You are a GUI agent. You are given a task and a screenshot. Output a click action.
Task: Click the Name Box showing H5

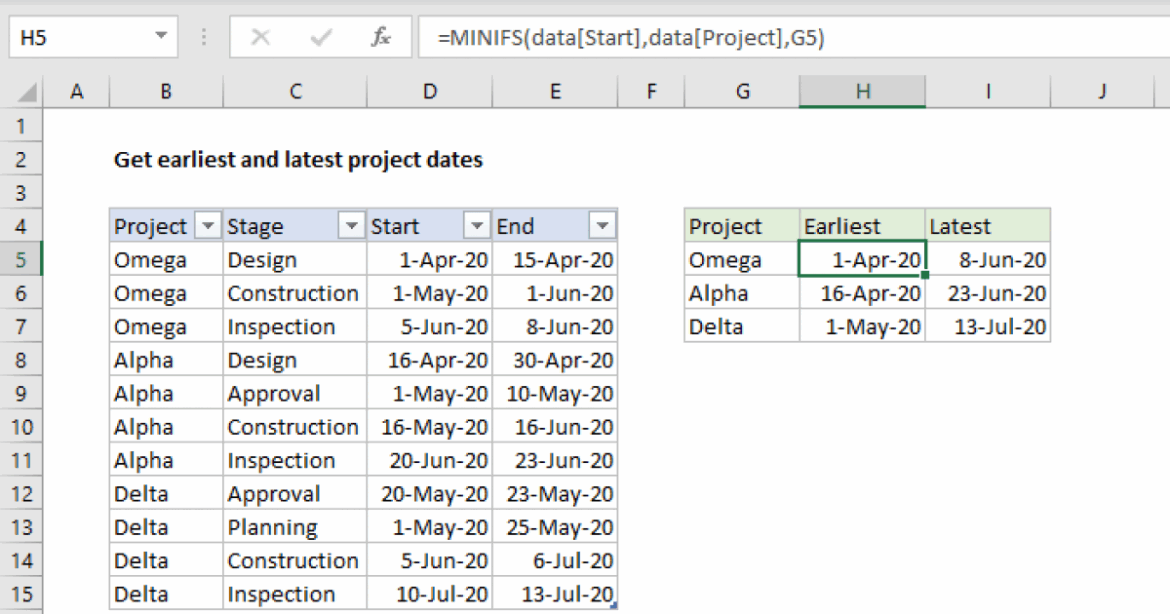[x=80, y=38]
